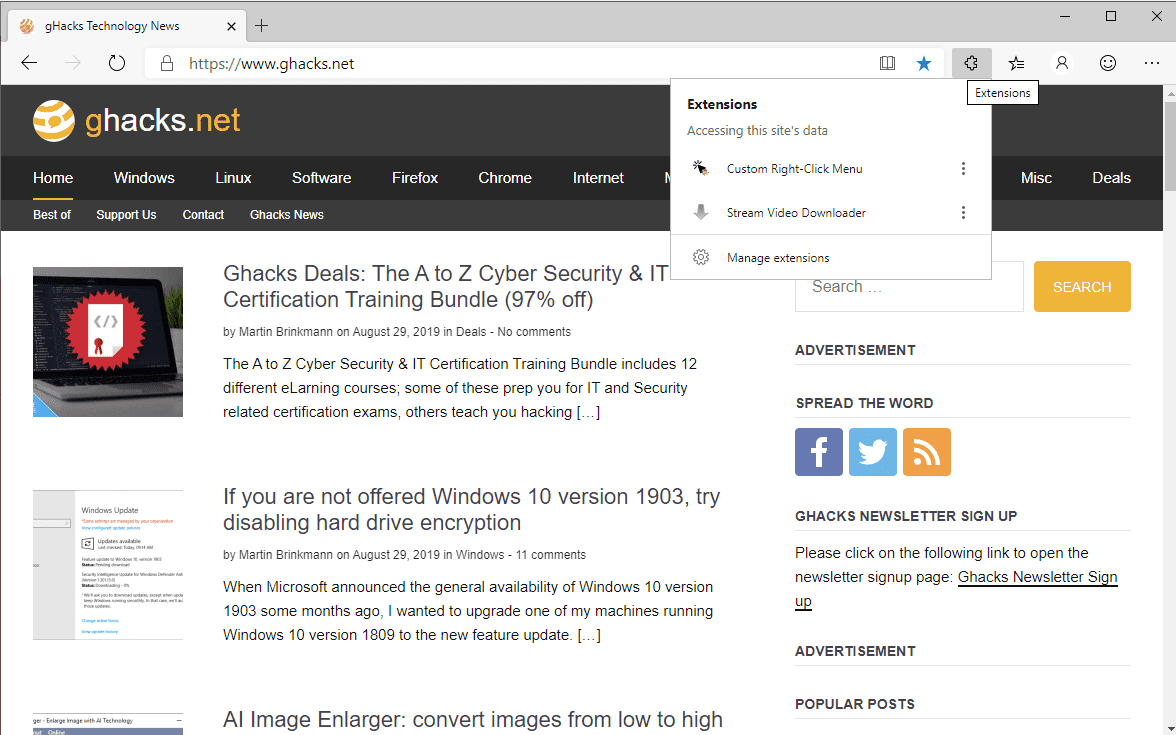
Task: Open the Facebook share icon
Action: 819,452
